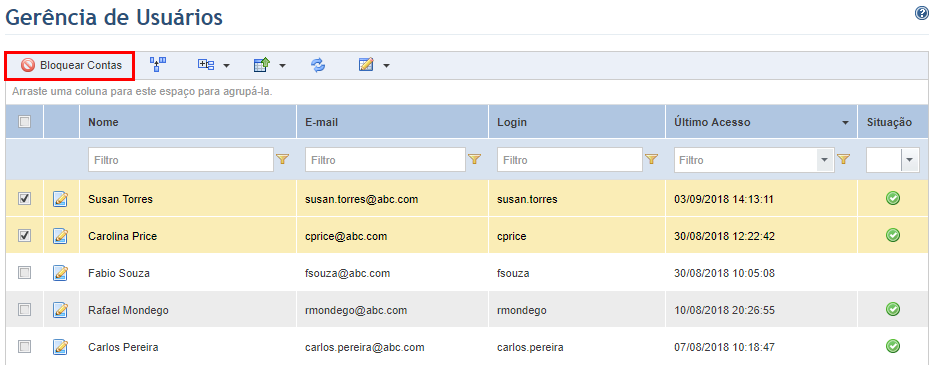Click the green status icon for Carolina Price
This screenshot has width=935, height=365.
pos(893,235)
